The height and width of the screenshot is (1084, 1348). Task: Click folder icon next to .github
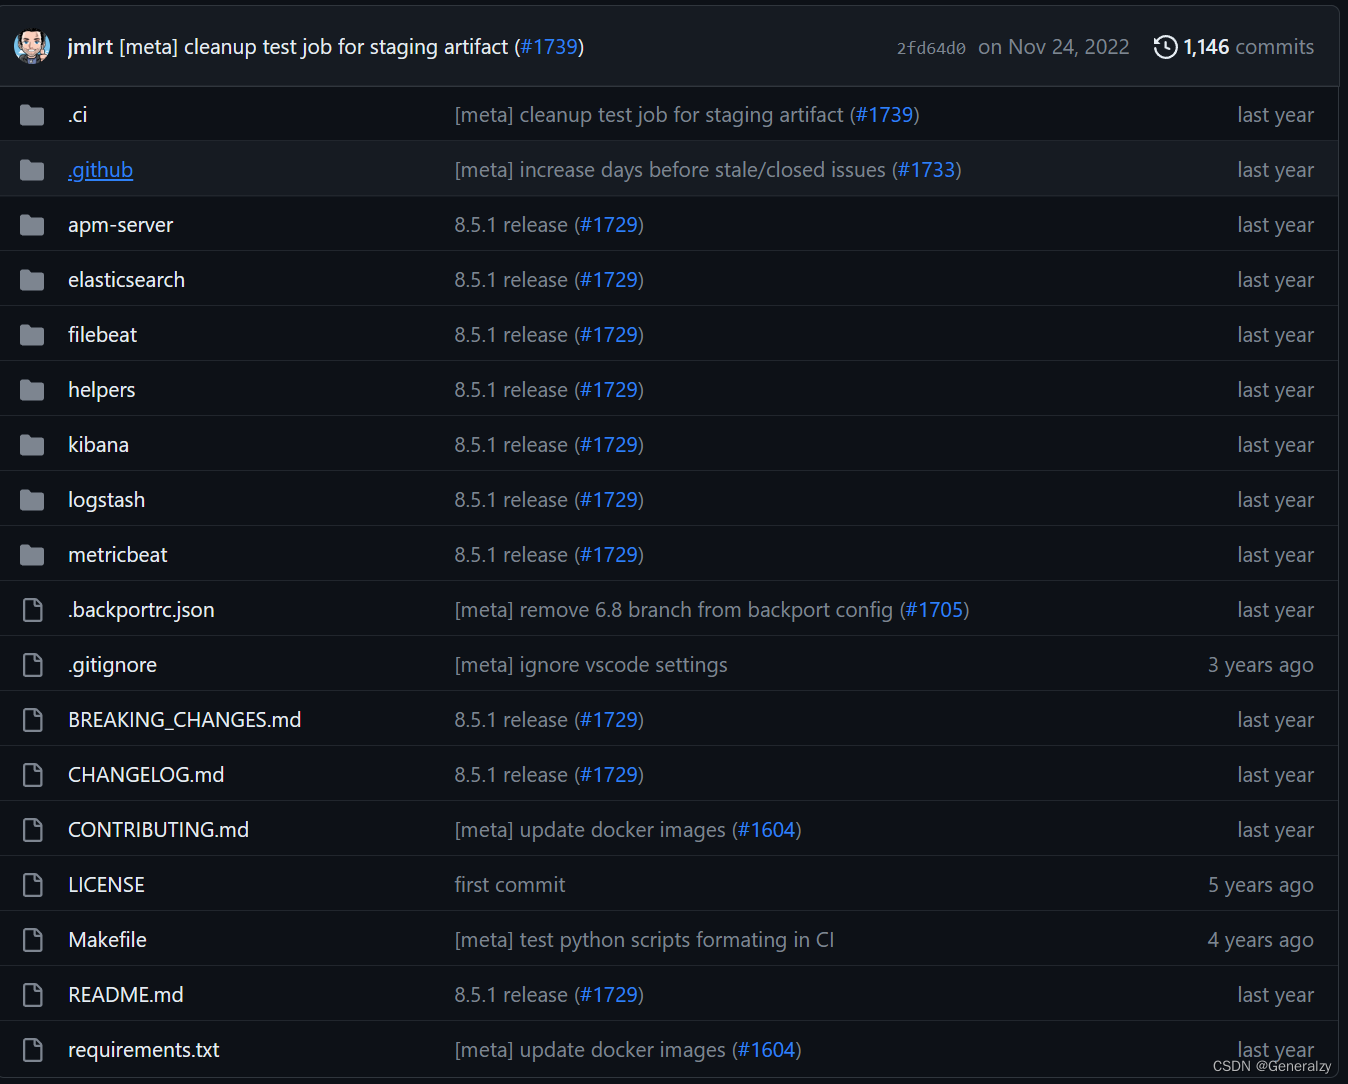(32, 170)
